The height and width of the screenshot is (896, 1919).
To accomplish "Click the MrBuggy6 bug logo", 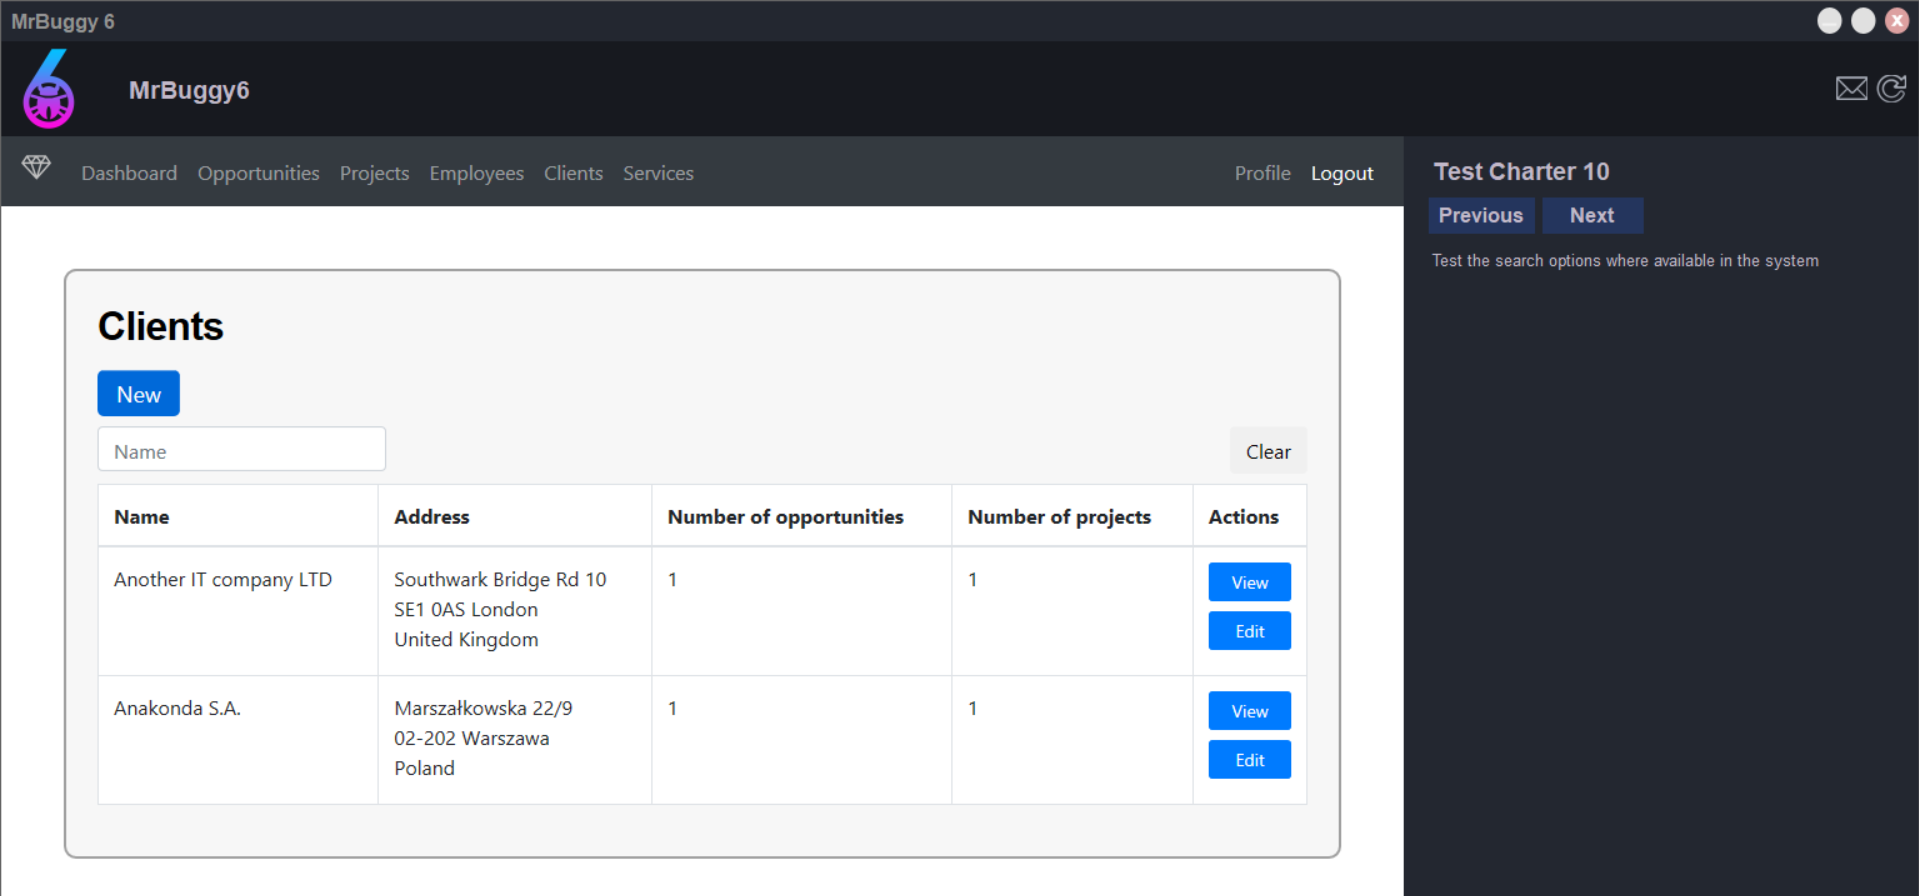I will click(49, 90).
